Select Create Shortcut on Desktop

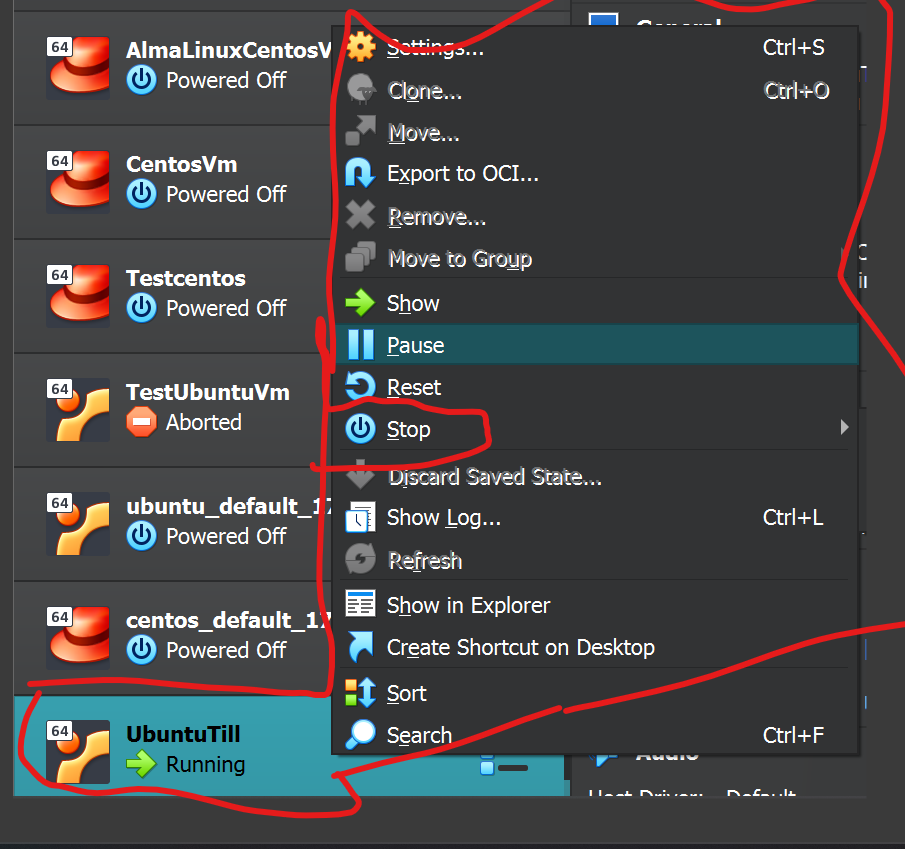596,647
